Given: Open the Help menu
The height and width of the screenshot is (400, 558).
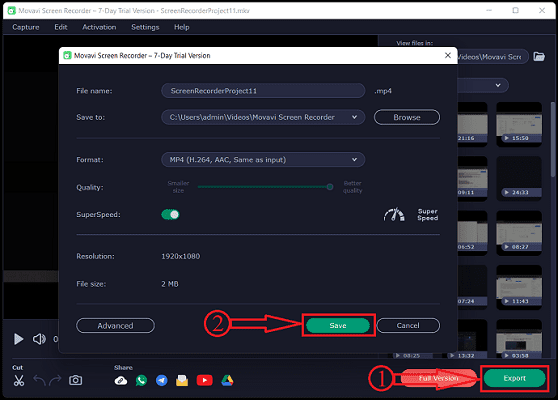Looking at the screenshot, I should click(x=181, y=27).
